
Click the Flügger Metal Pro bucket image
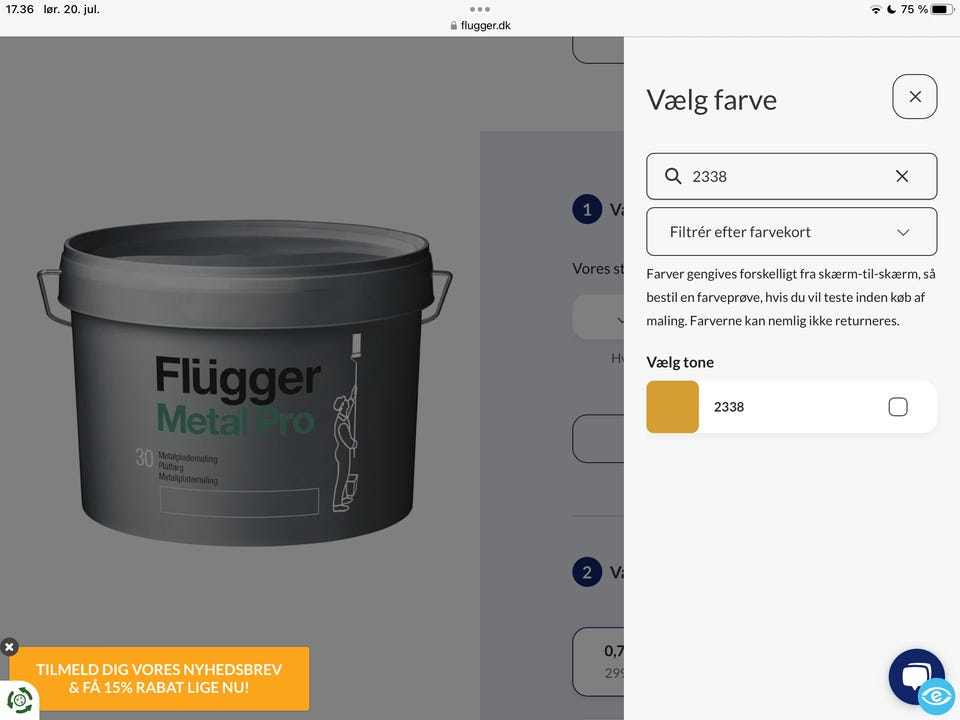(x=244, y=383)
